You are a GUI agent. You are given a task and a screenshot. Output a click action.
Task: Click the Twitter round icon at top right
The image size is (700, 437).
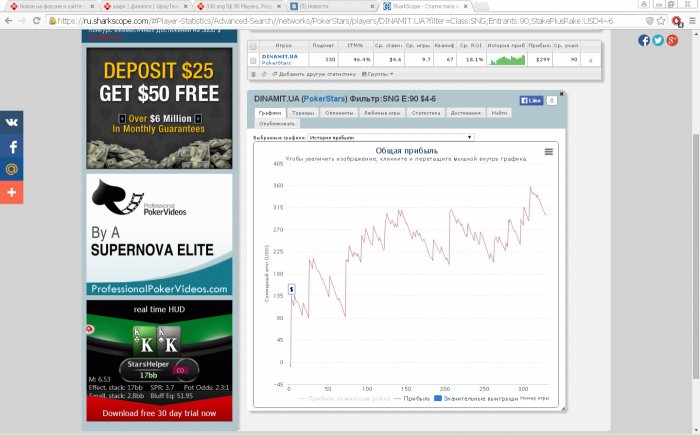click(658, 40)
